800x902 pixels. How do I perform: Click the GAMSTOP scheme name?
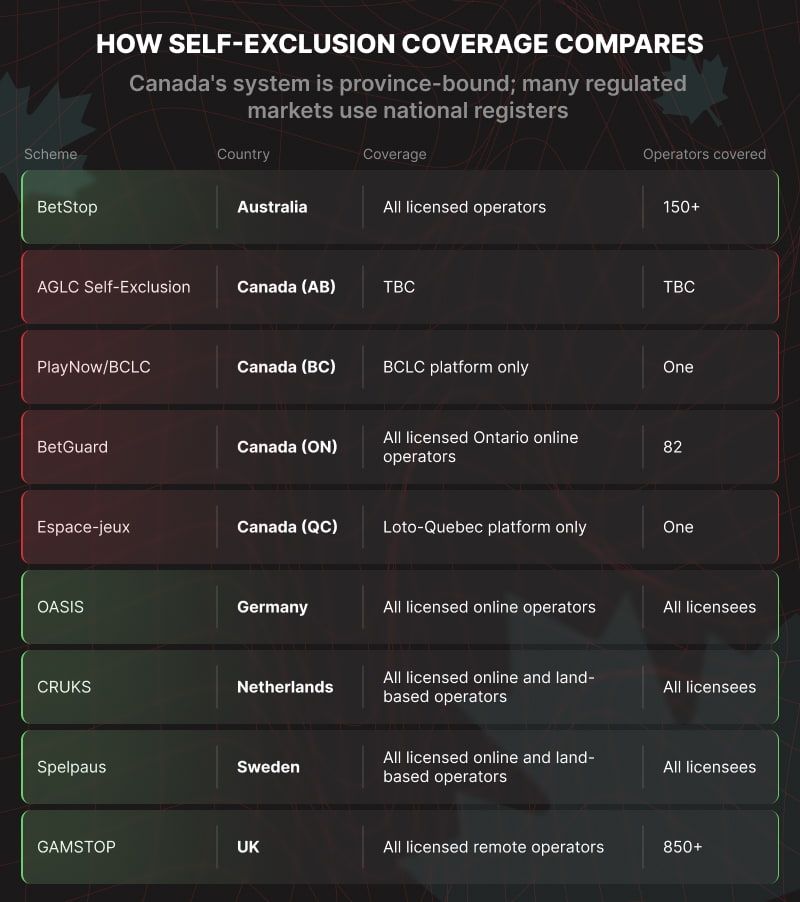[x=76, y=847]
